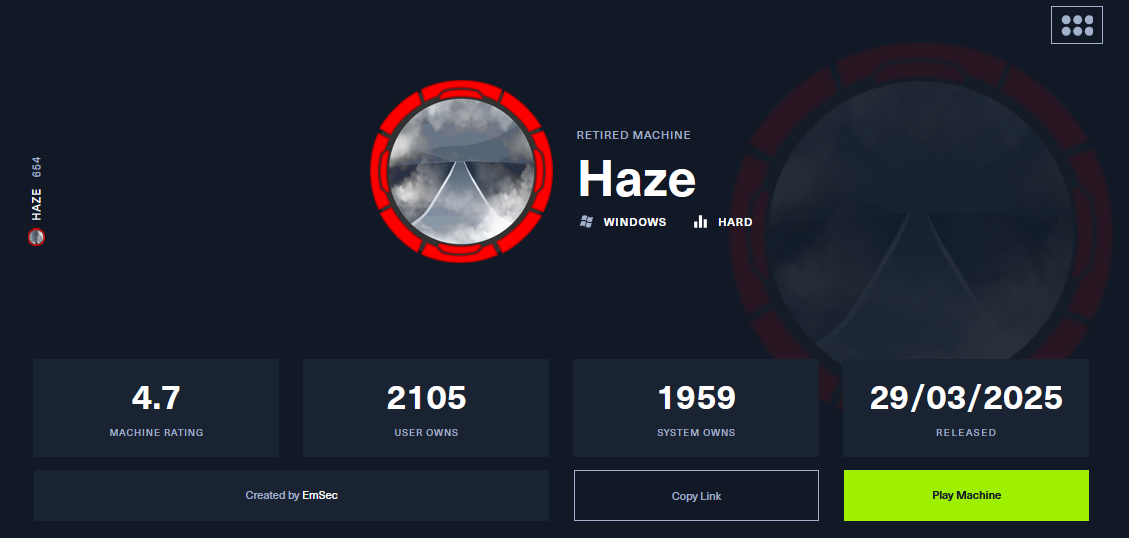The height and width of the screenshot is (538, 1129).
Task: Click the Created by bar
Action: [x=291, y=496]
